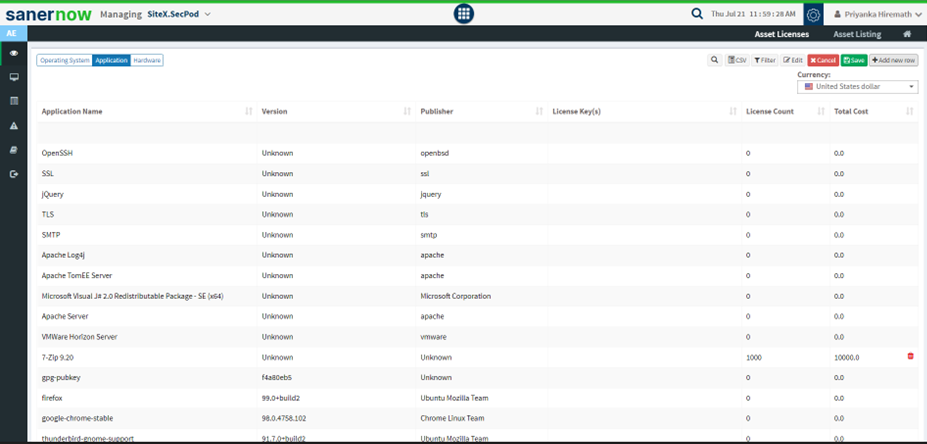Sort by Application Name column arrows
This screenshot has height=444, width=927.
click(249, 111)
